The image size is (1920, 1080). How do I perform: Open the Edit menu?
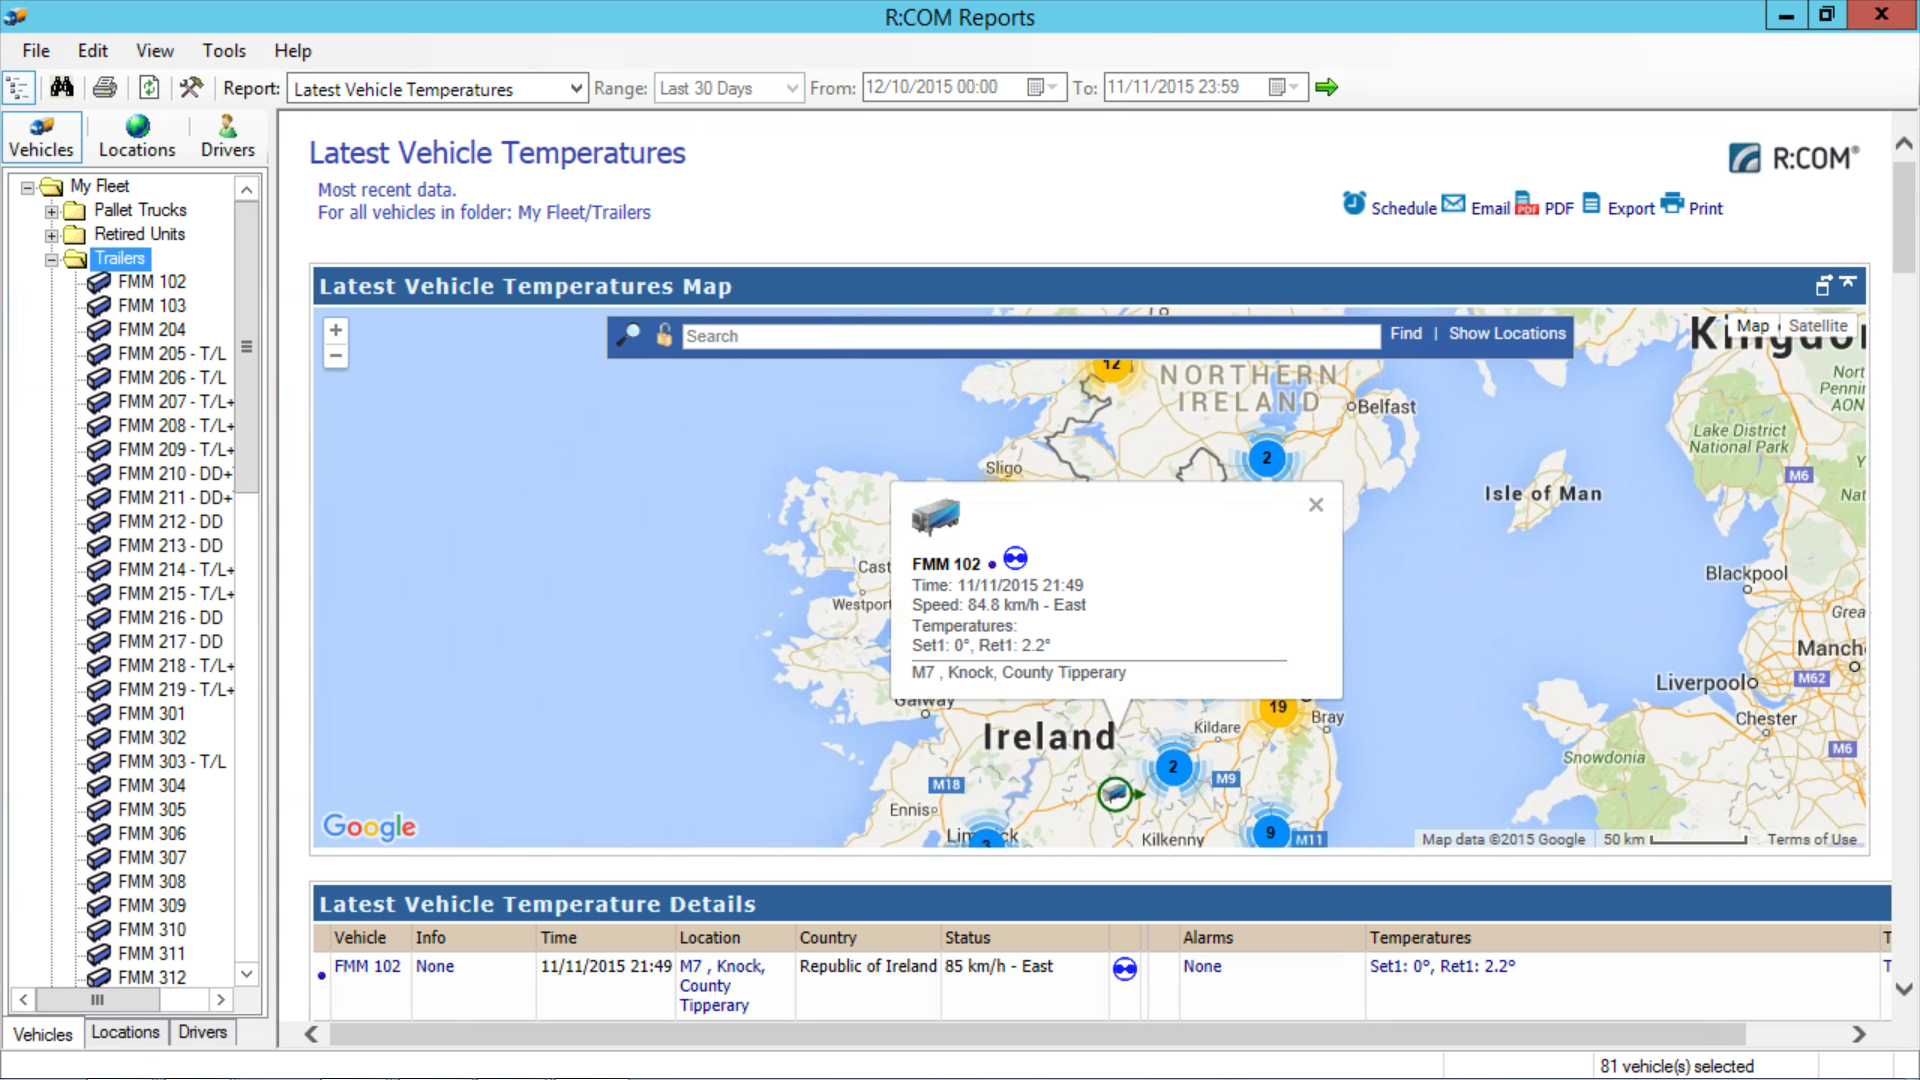coord(93,51)
